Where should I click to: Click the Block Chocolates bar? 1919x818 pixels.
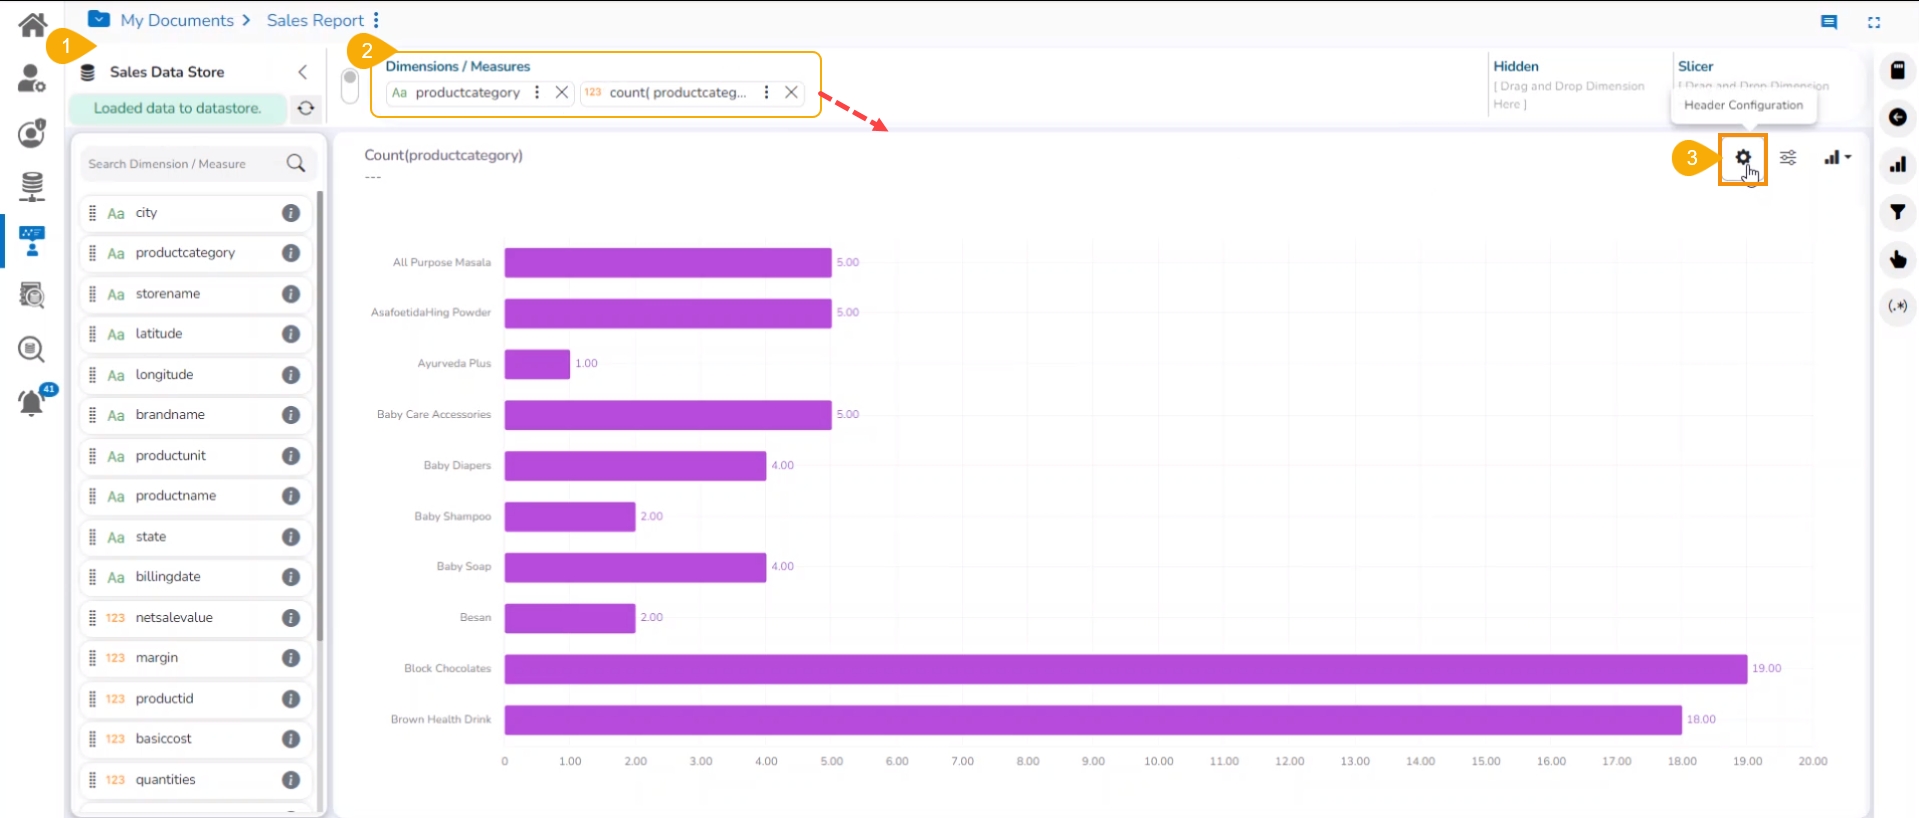tap(1125, 669)
